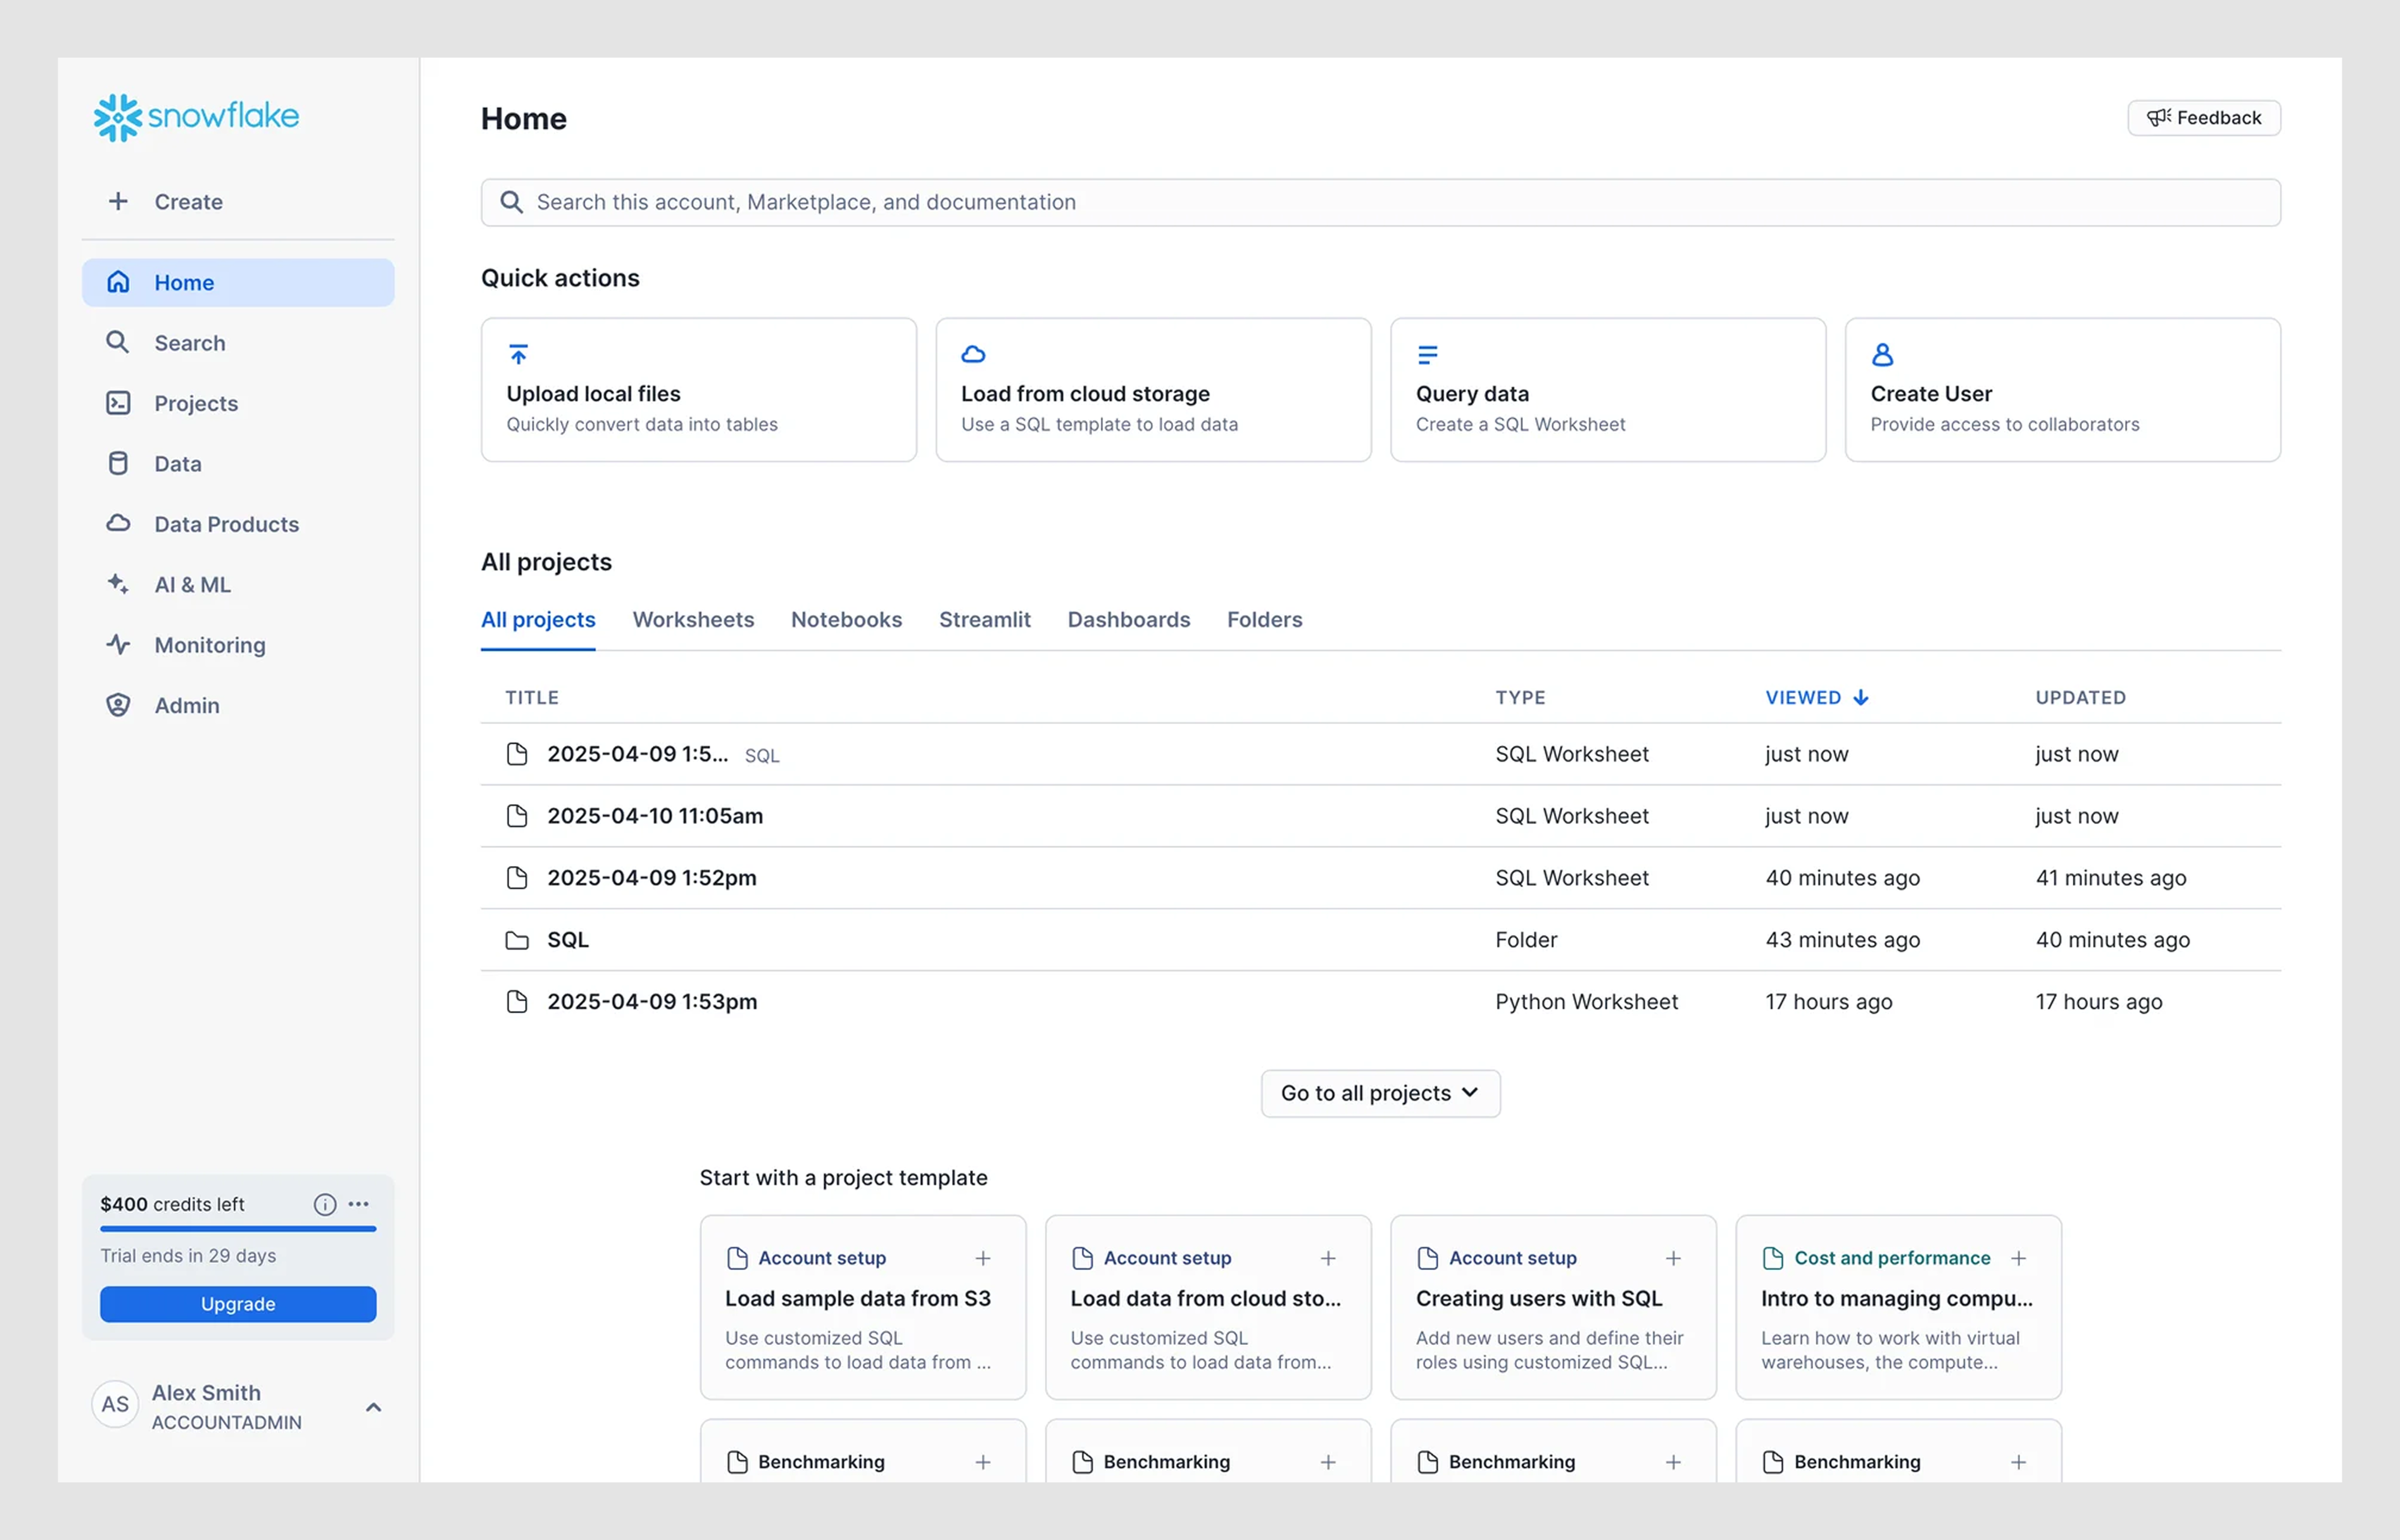The width and height of the screenshot is (2400, 1540).
Task: Focus the account search input field
Action: pos(1380,202)
